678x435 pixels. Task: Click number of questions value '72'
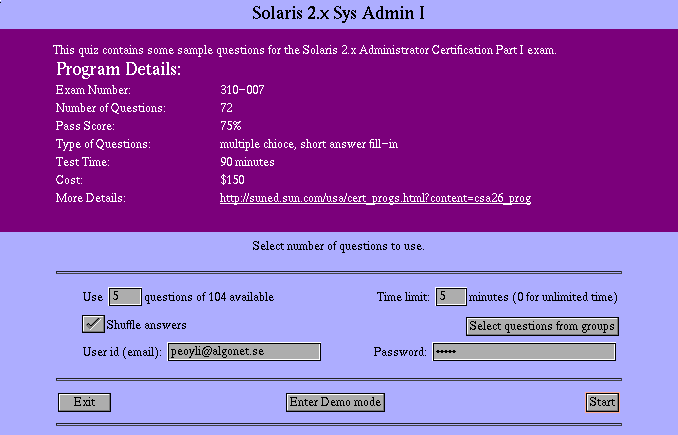tap(227, 108)
